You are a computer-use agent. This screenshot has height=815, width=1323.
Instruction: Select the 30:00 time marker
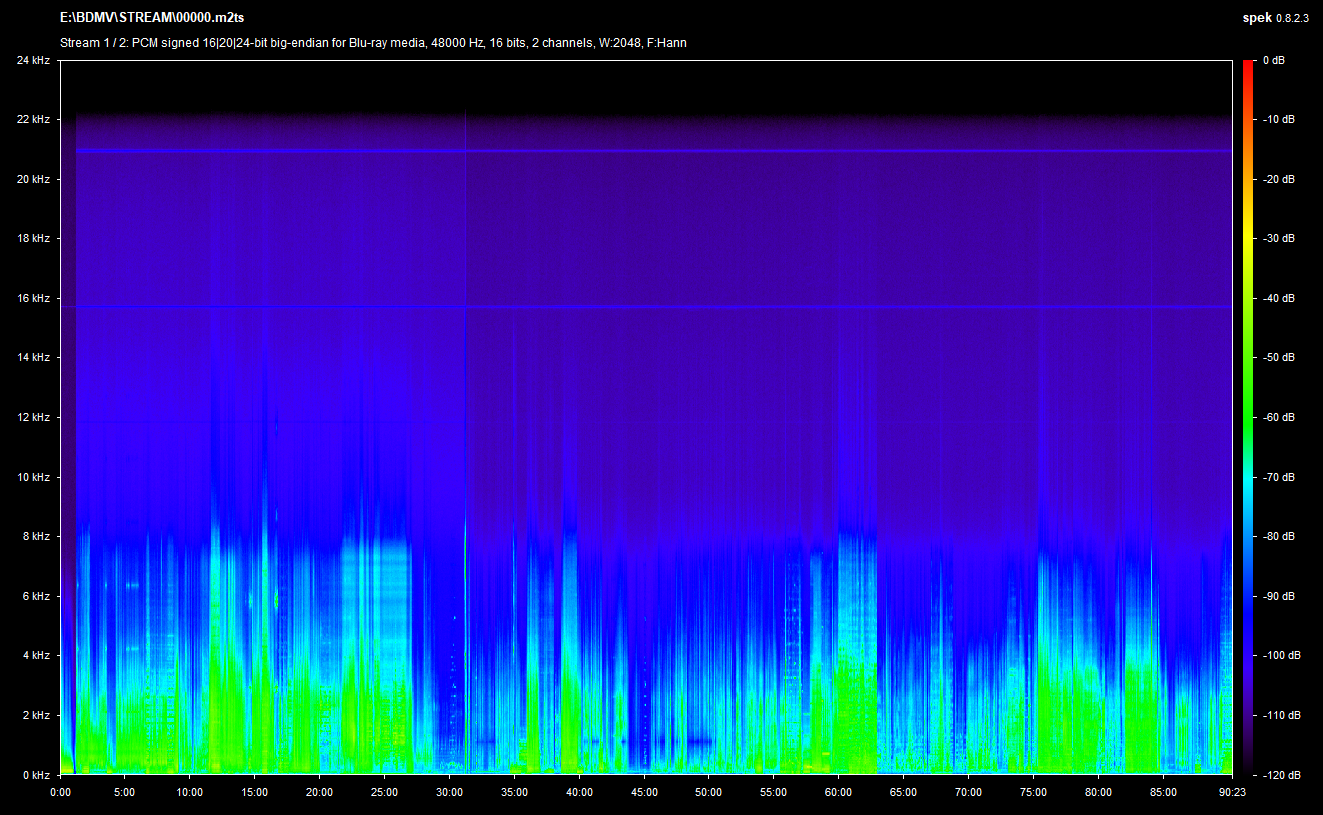[450, 791]
